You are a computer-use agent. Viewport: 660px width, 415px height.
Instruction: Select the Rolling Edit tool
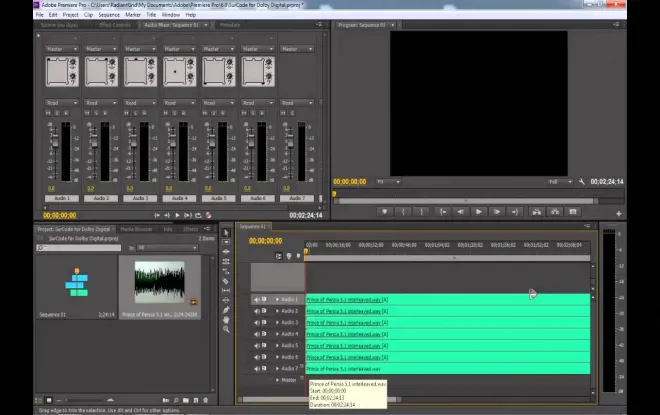click(226, 261)
